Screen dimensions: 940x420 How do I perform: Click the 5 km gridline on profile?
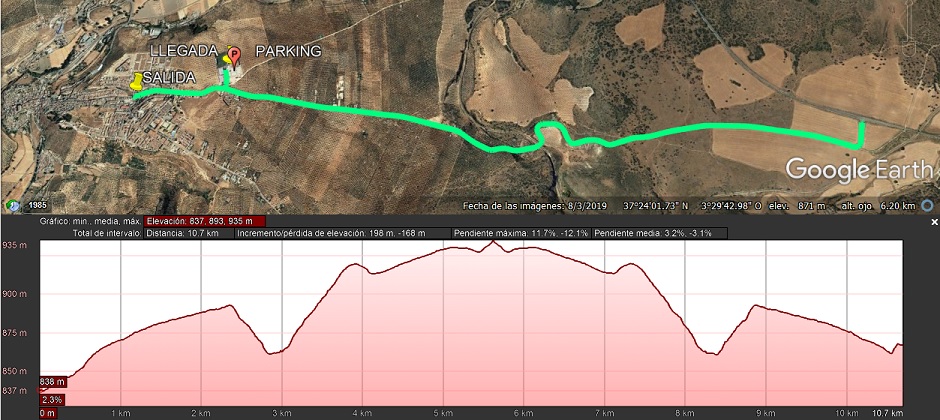pyautogui.click(x=443, y=324)
